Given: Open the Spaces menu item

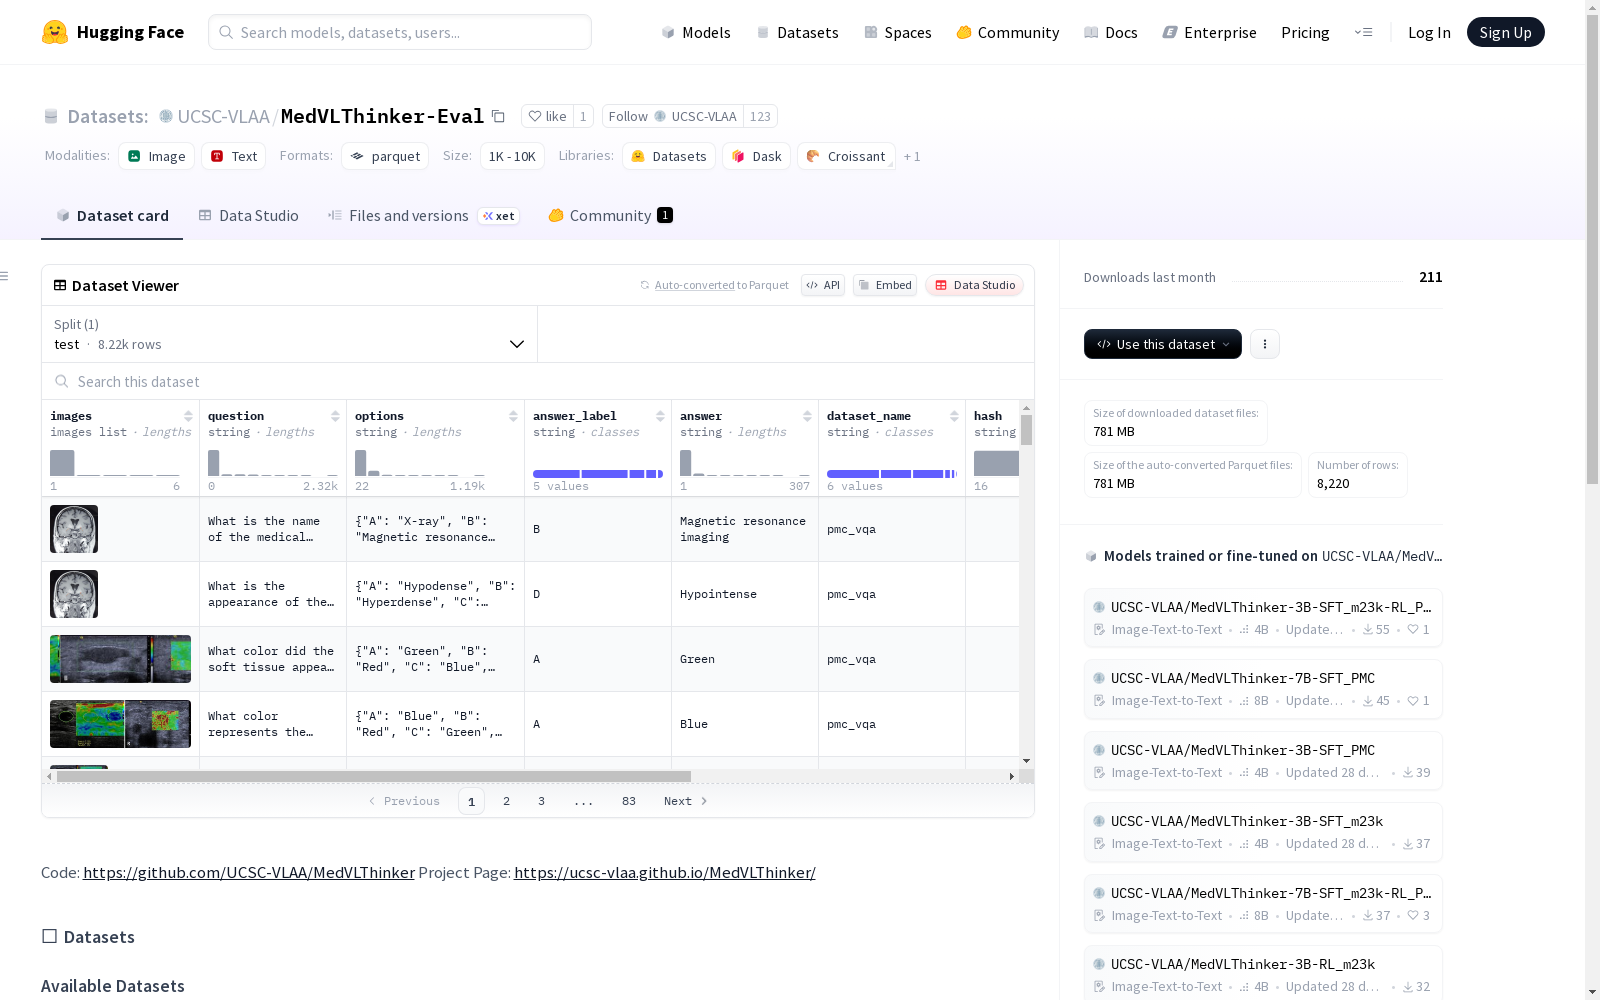Looking at the screenshot, I should (898, 32).
